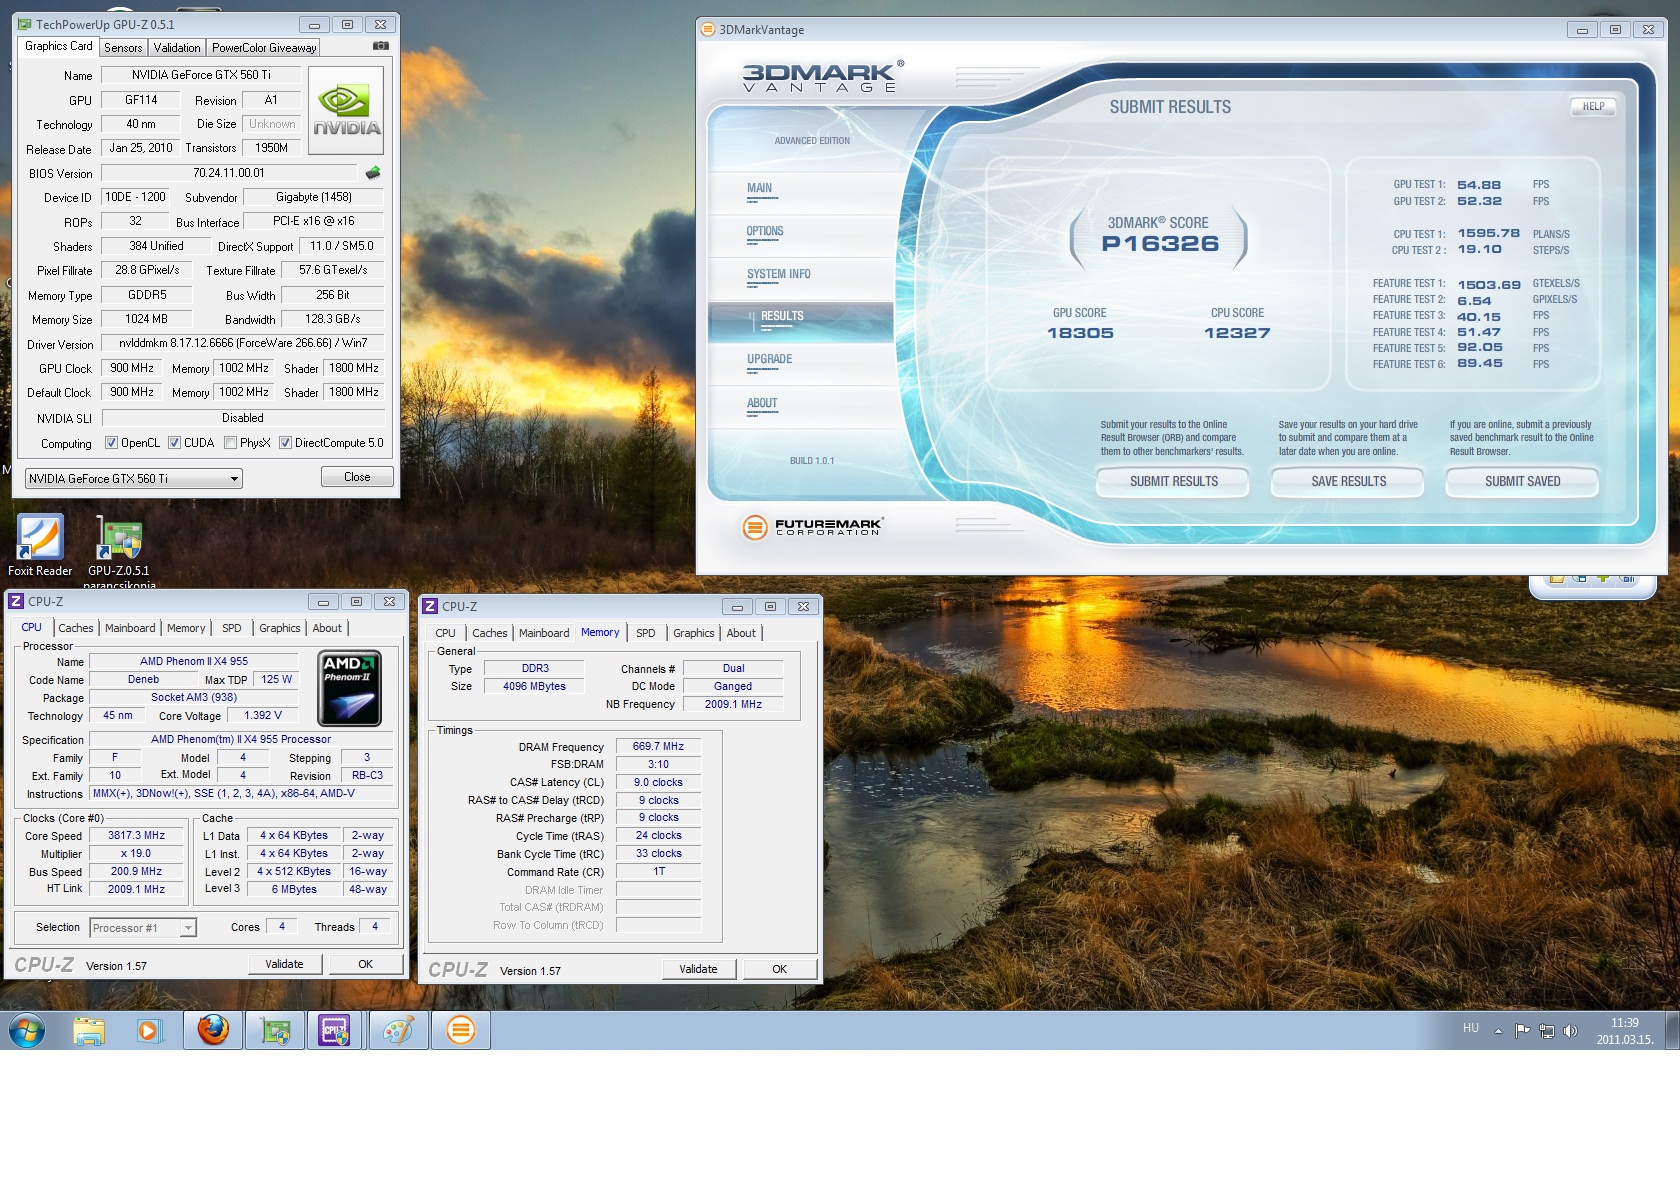This screenshot has width=1680, height=1200.
Task: Open the Foxit Reader desktop shortcut
Action: pos(40,546)
